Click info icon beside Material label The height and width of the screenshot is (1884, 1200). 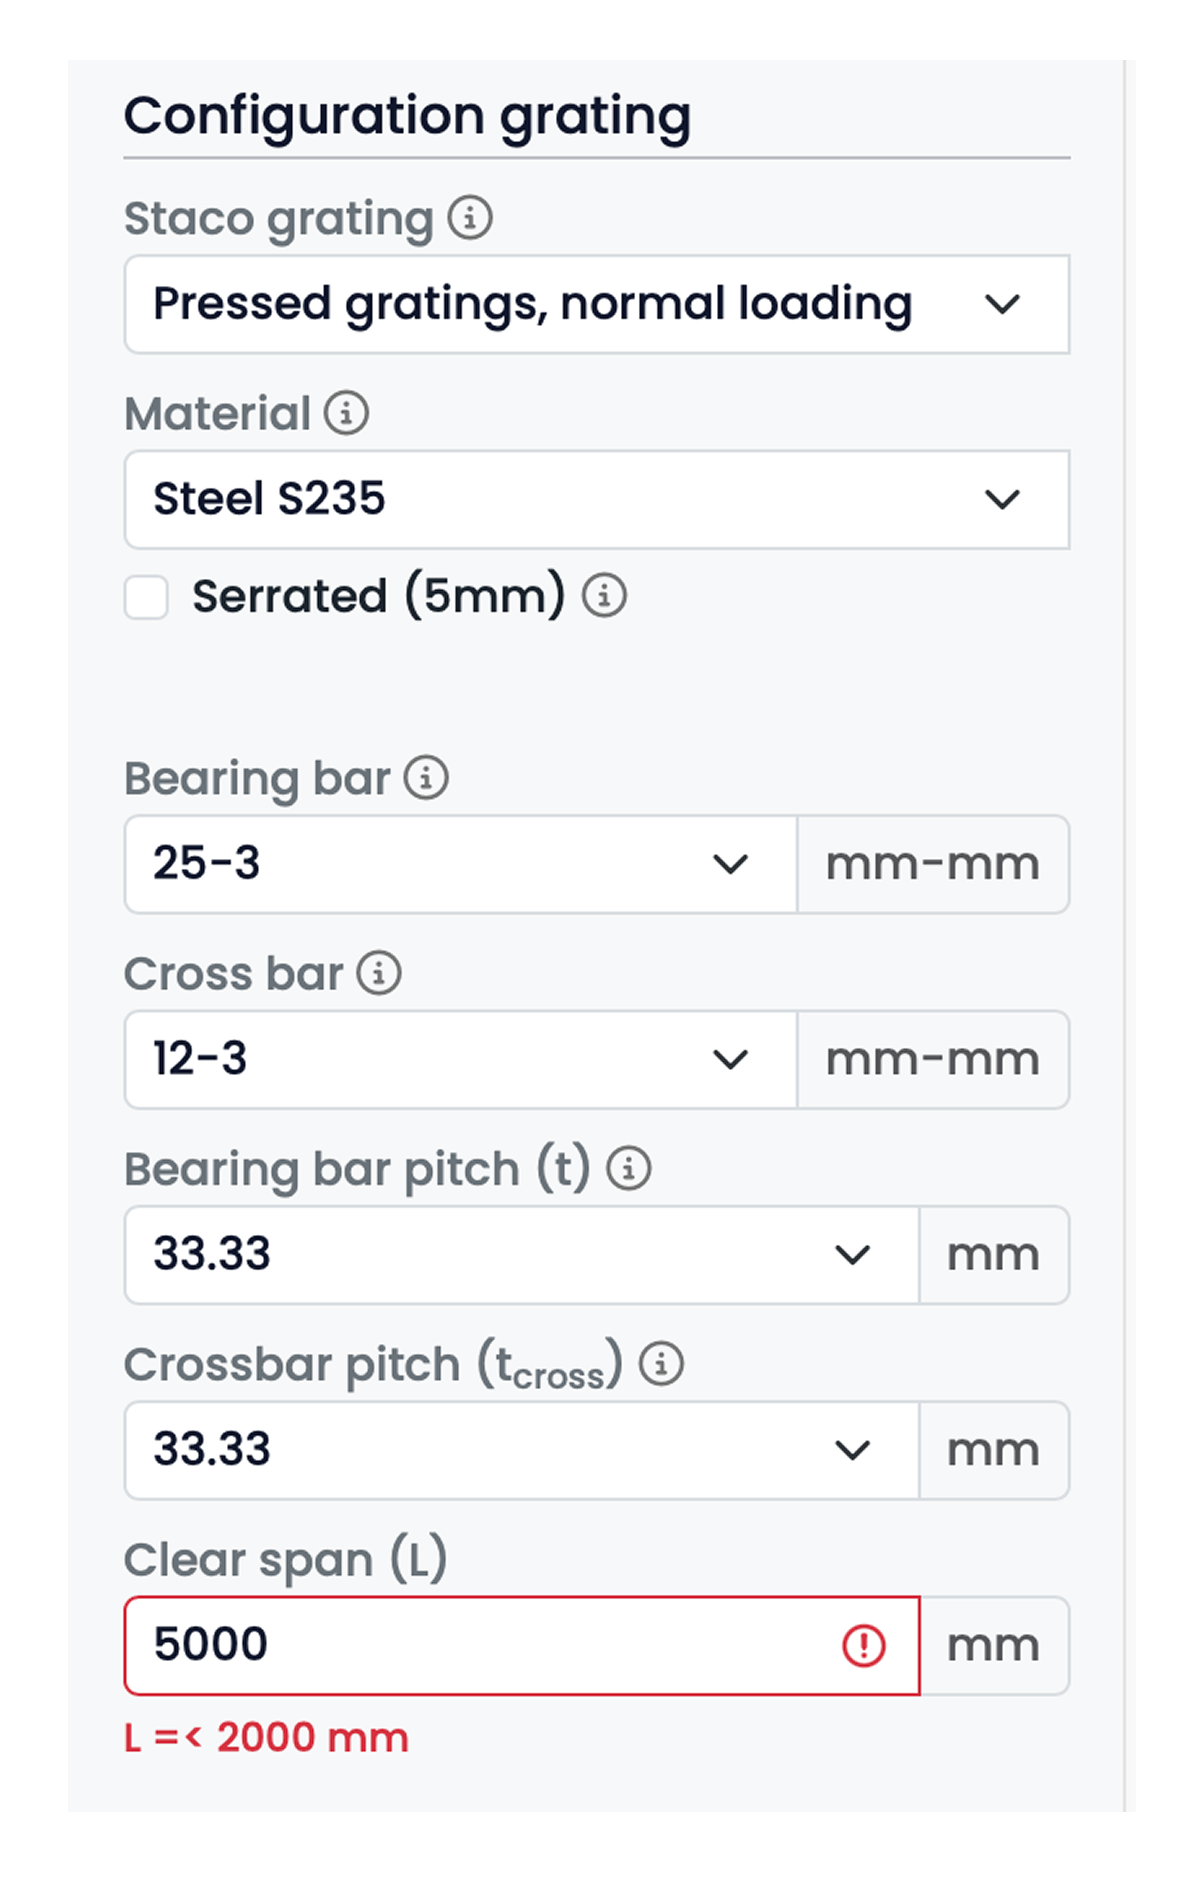pos(346,412)
